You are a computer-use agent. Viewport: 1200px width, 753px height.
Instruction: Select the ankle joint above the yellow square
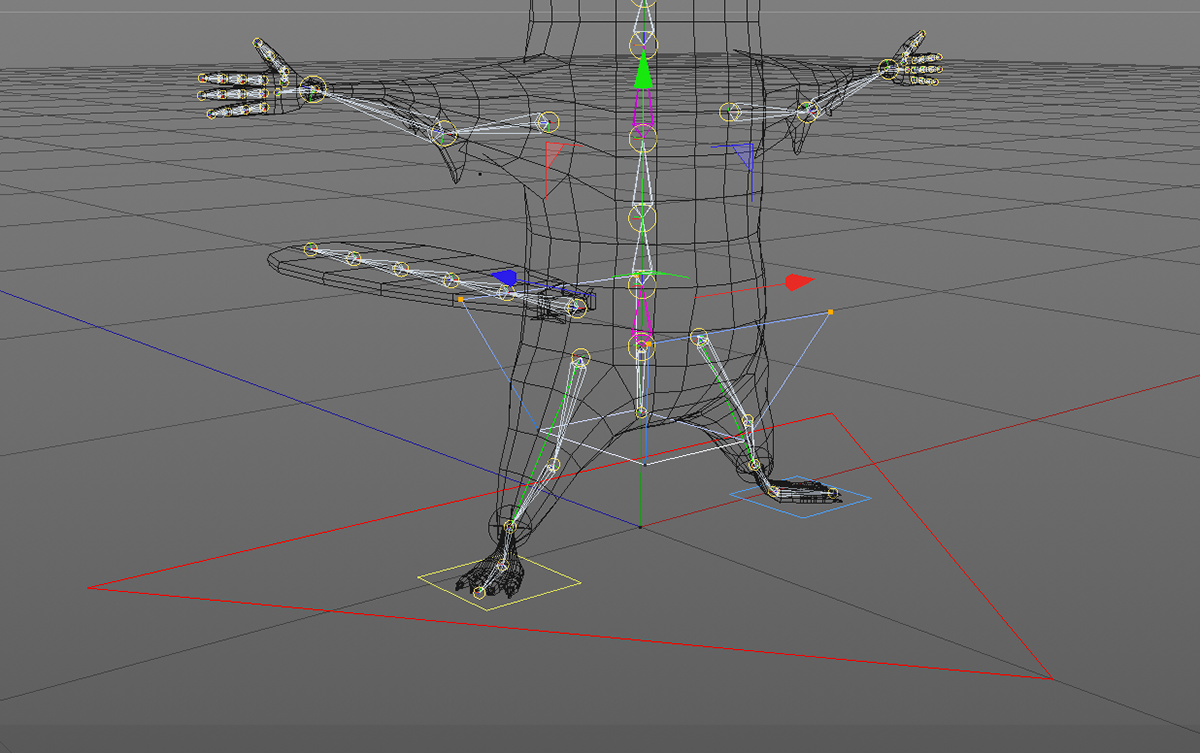click(511, 526)
